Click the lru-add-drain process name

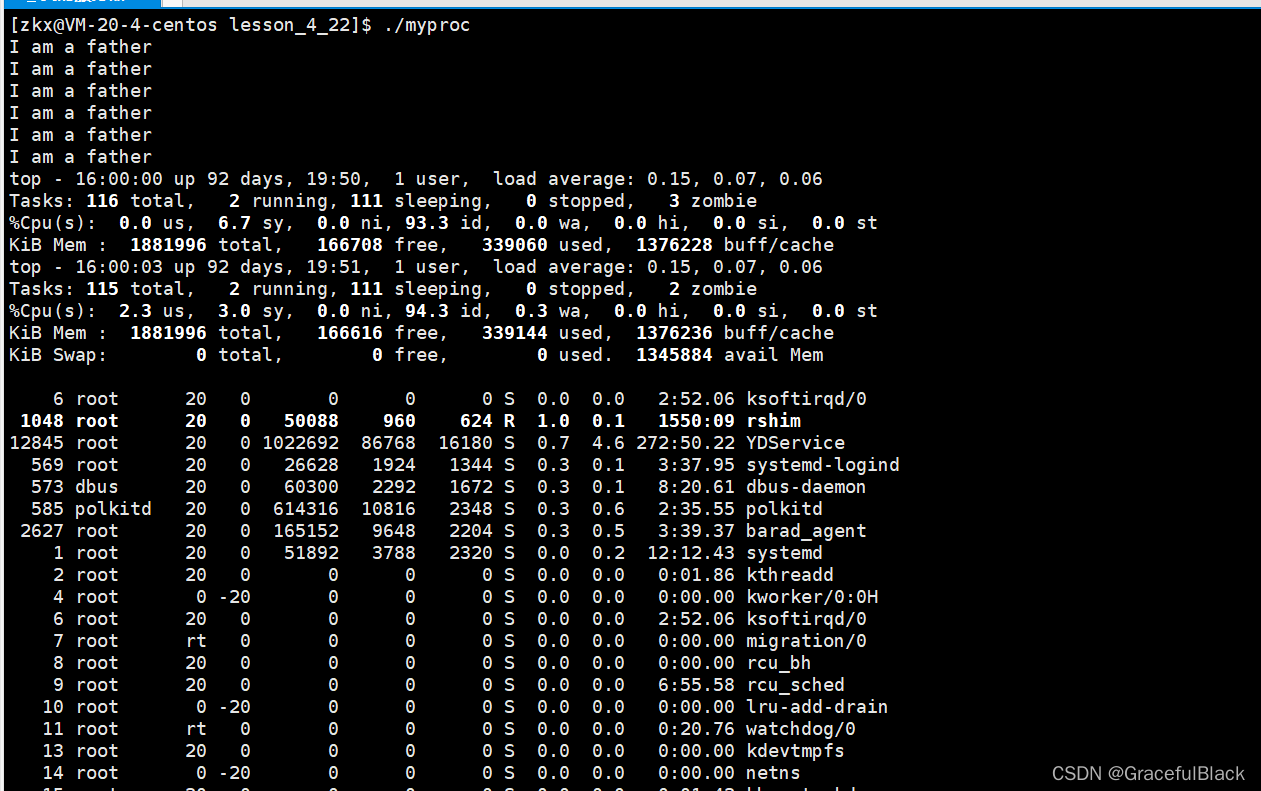tap(817, 707)
